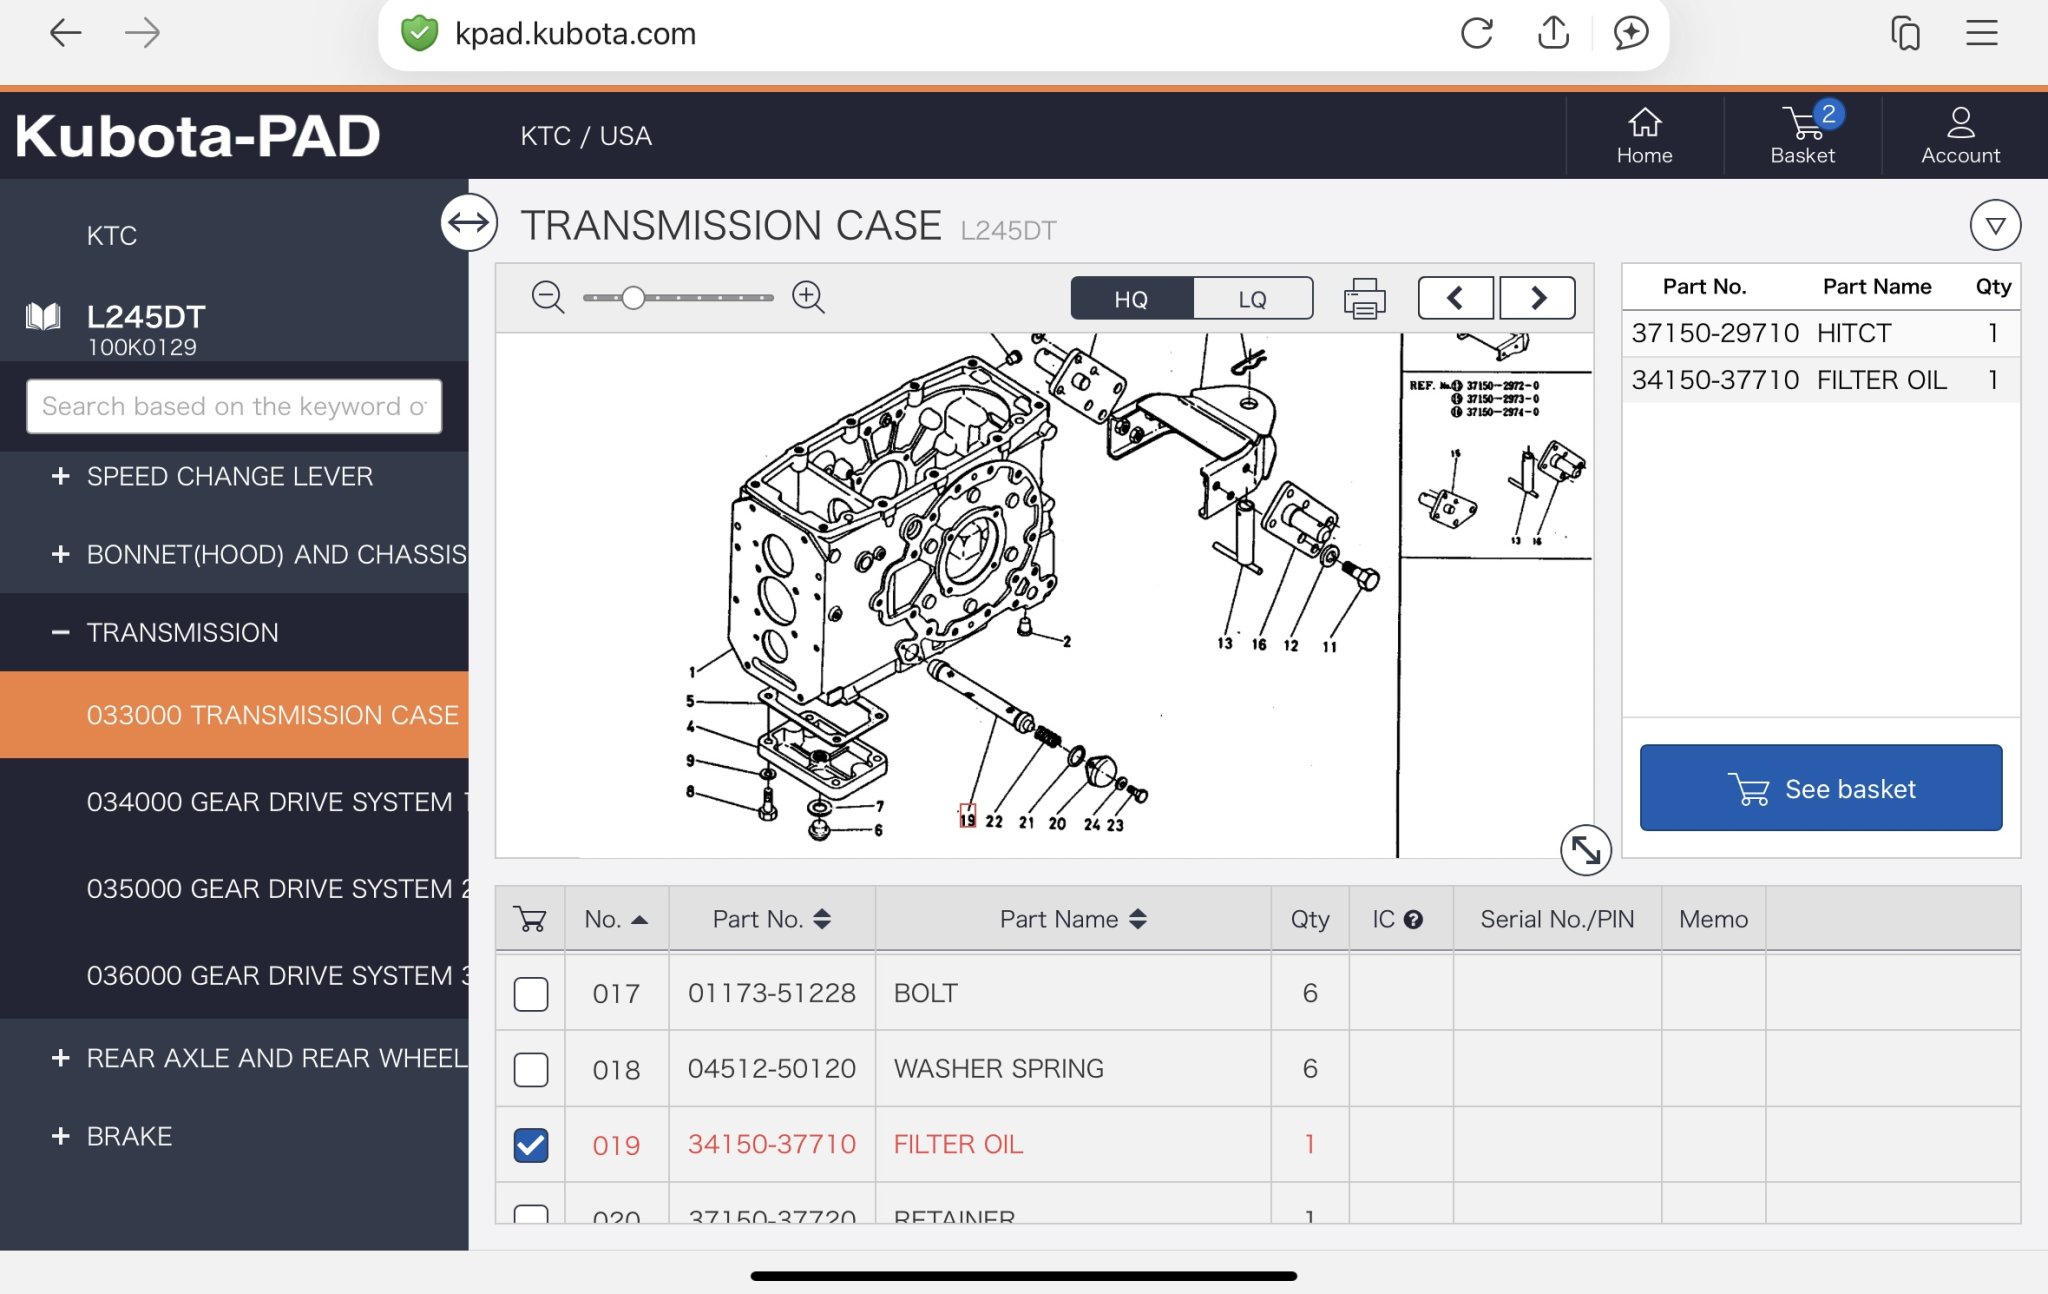
Task: Click part number 01173-51228
Action: coord(771,993)
